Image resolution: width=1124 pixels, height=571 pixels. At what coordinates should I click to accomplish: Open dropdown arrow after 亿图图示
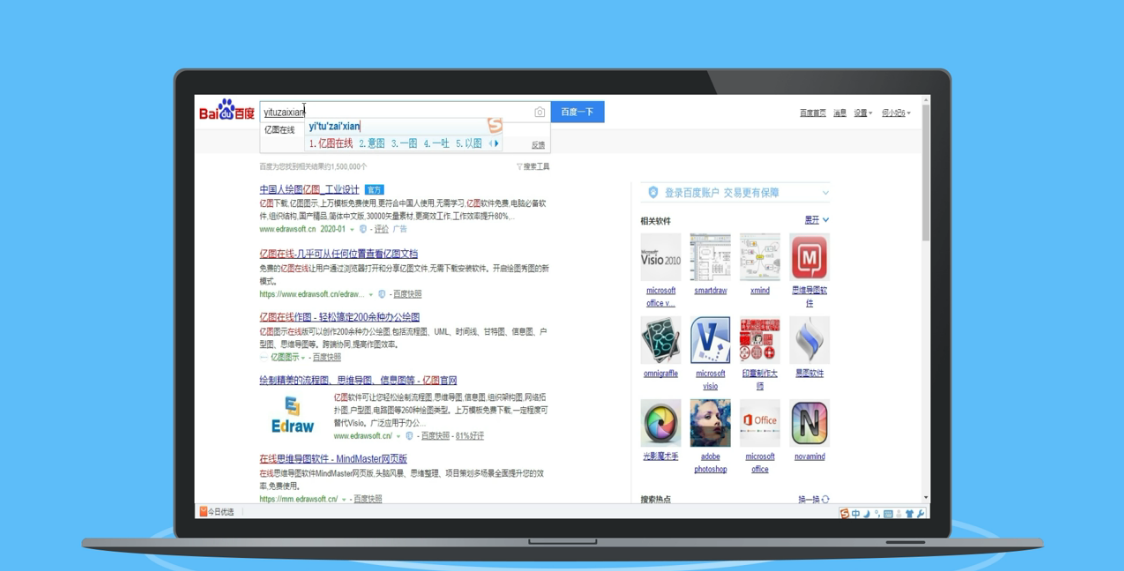click(303, 358)
